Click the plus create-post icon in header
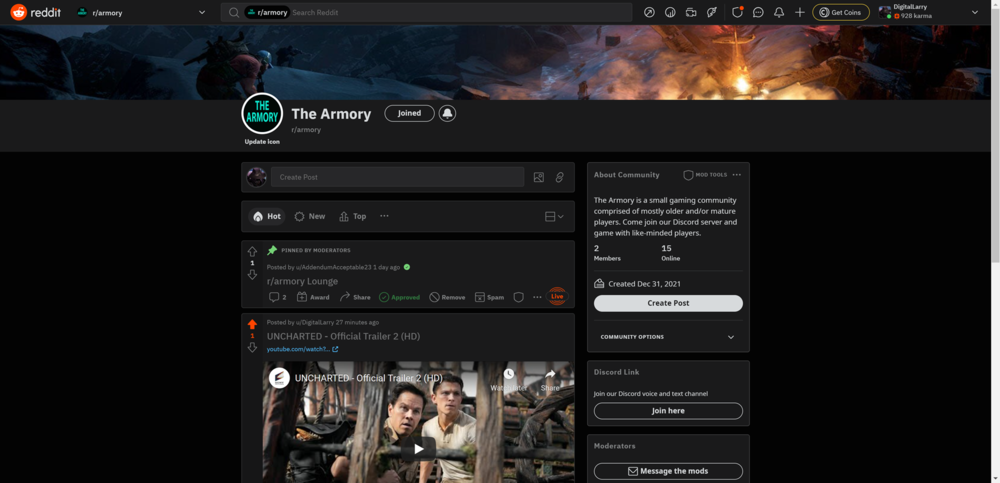This screenshot has width=1000, height=483. coord(800,12)
